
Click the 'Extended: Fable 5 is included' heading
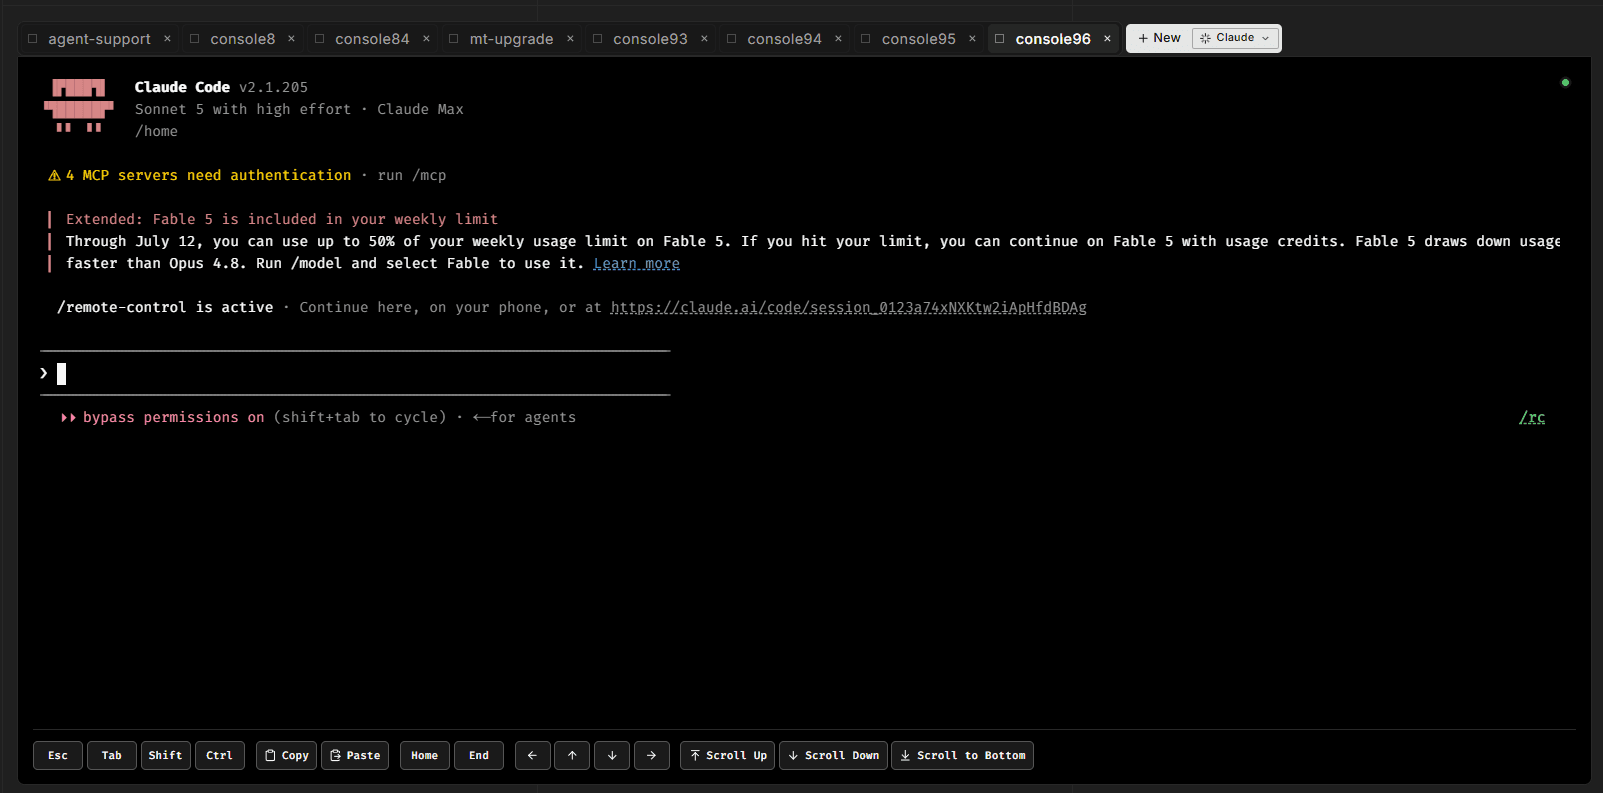point(282,219)
